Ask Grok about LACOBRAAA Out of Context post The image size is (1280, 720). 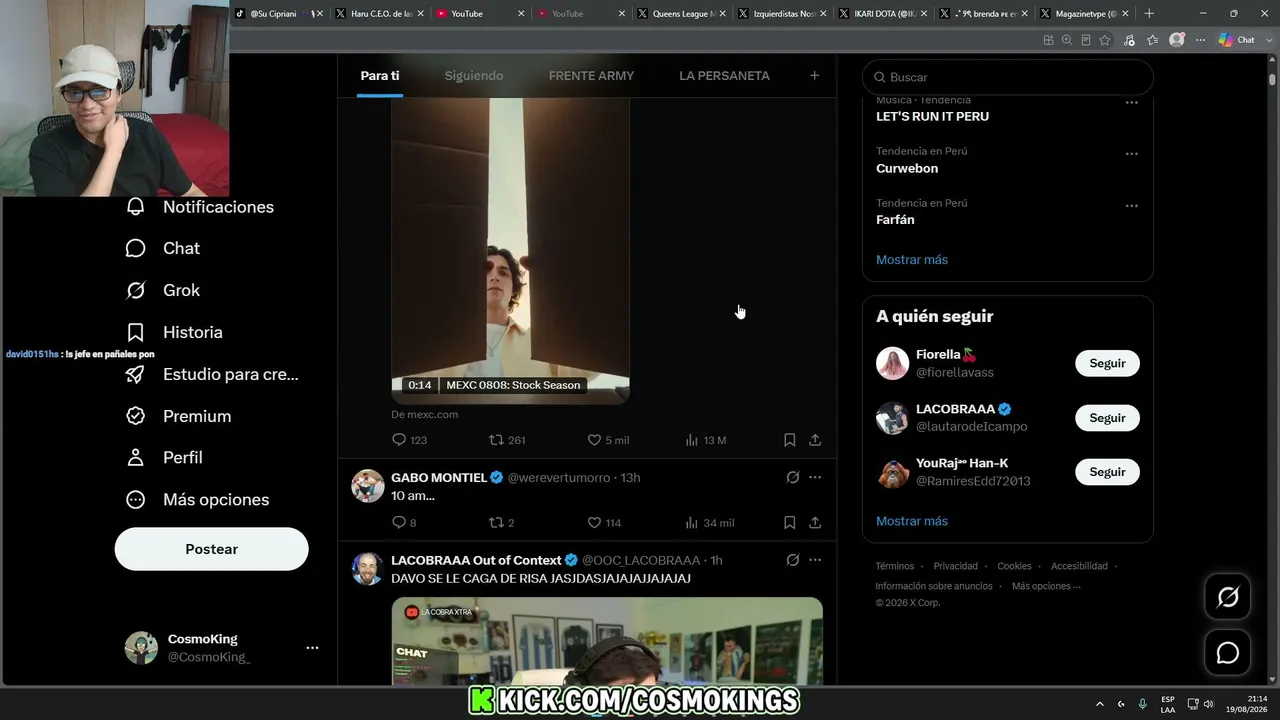[x=793, y=560]
